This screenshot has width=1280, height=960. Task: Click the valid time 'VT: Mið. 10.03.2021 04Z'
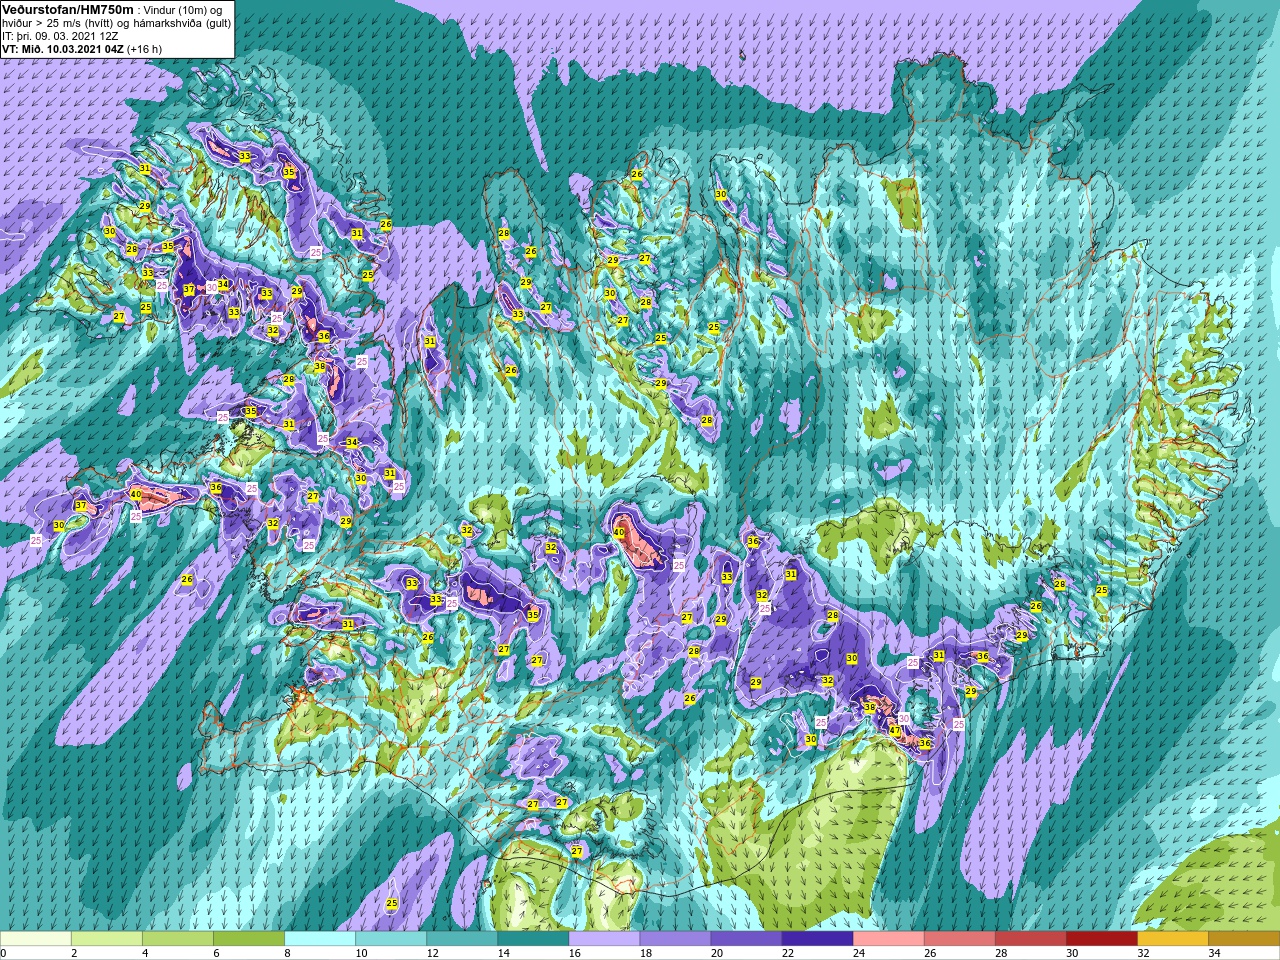62,48
